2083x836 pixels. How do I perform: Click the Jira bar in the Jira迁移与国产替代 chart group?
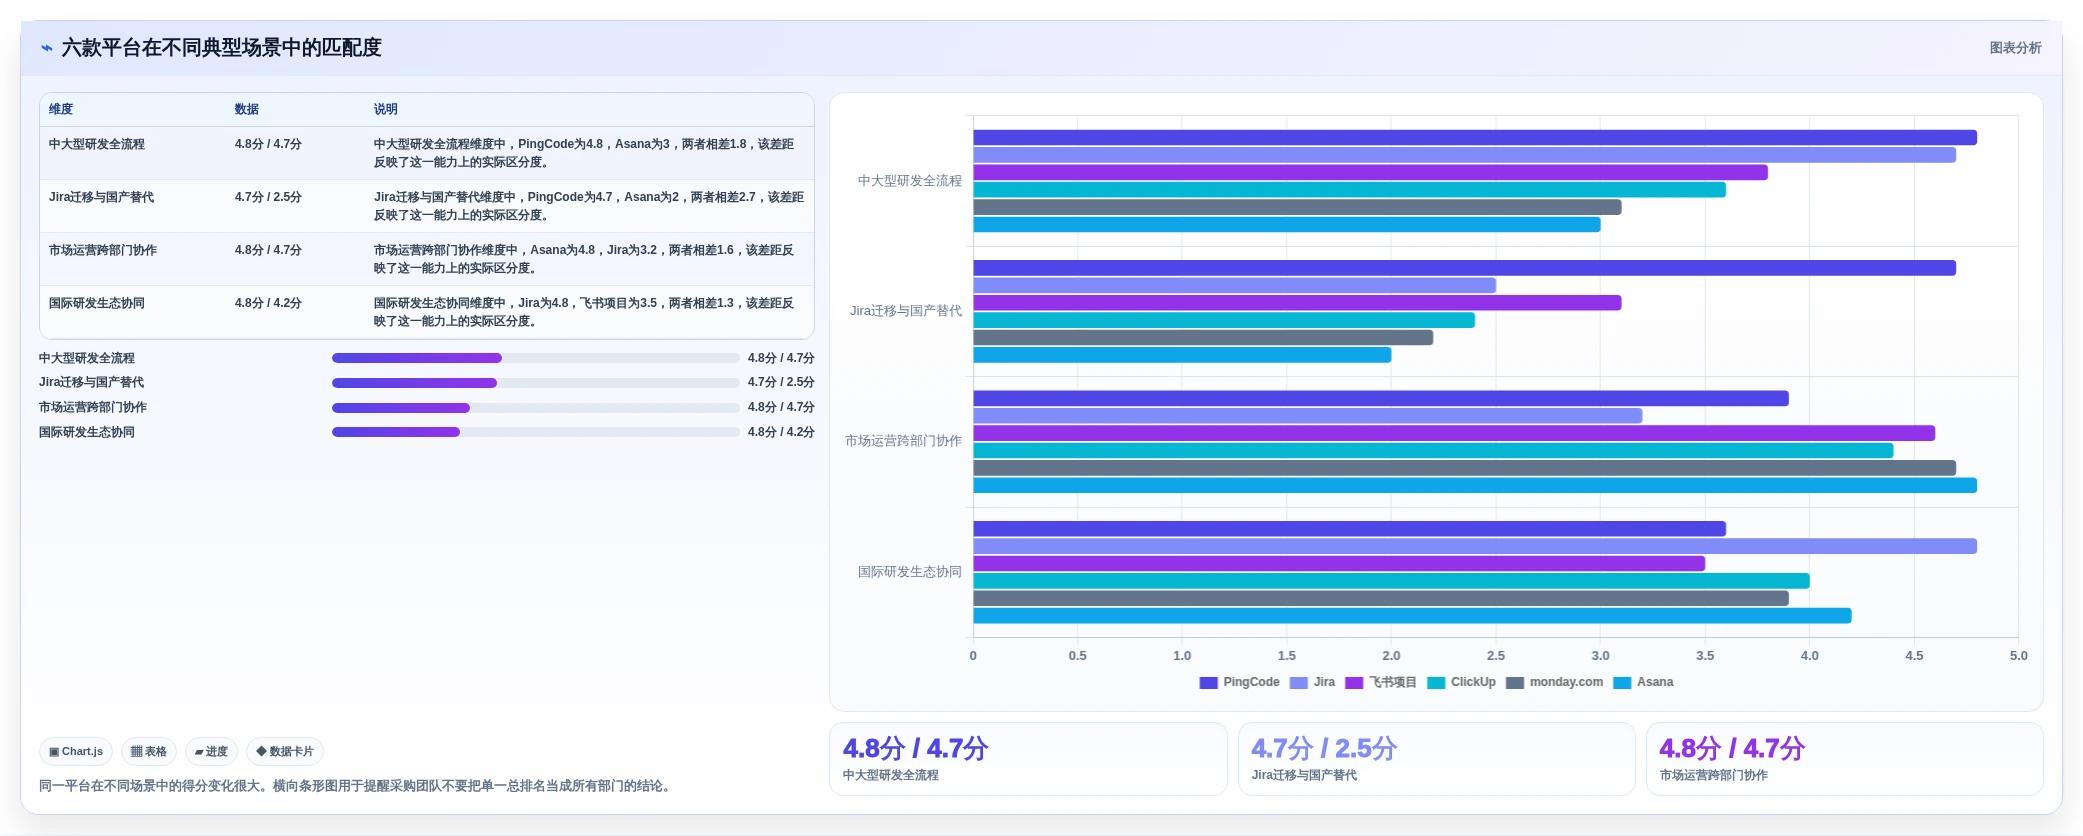[x=1234, y=286]
